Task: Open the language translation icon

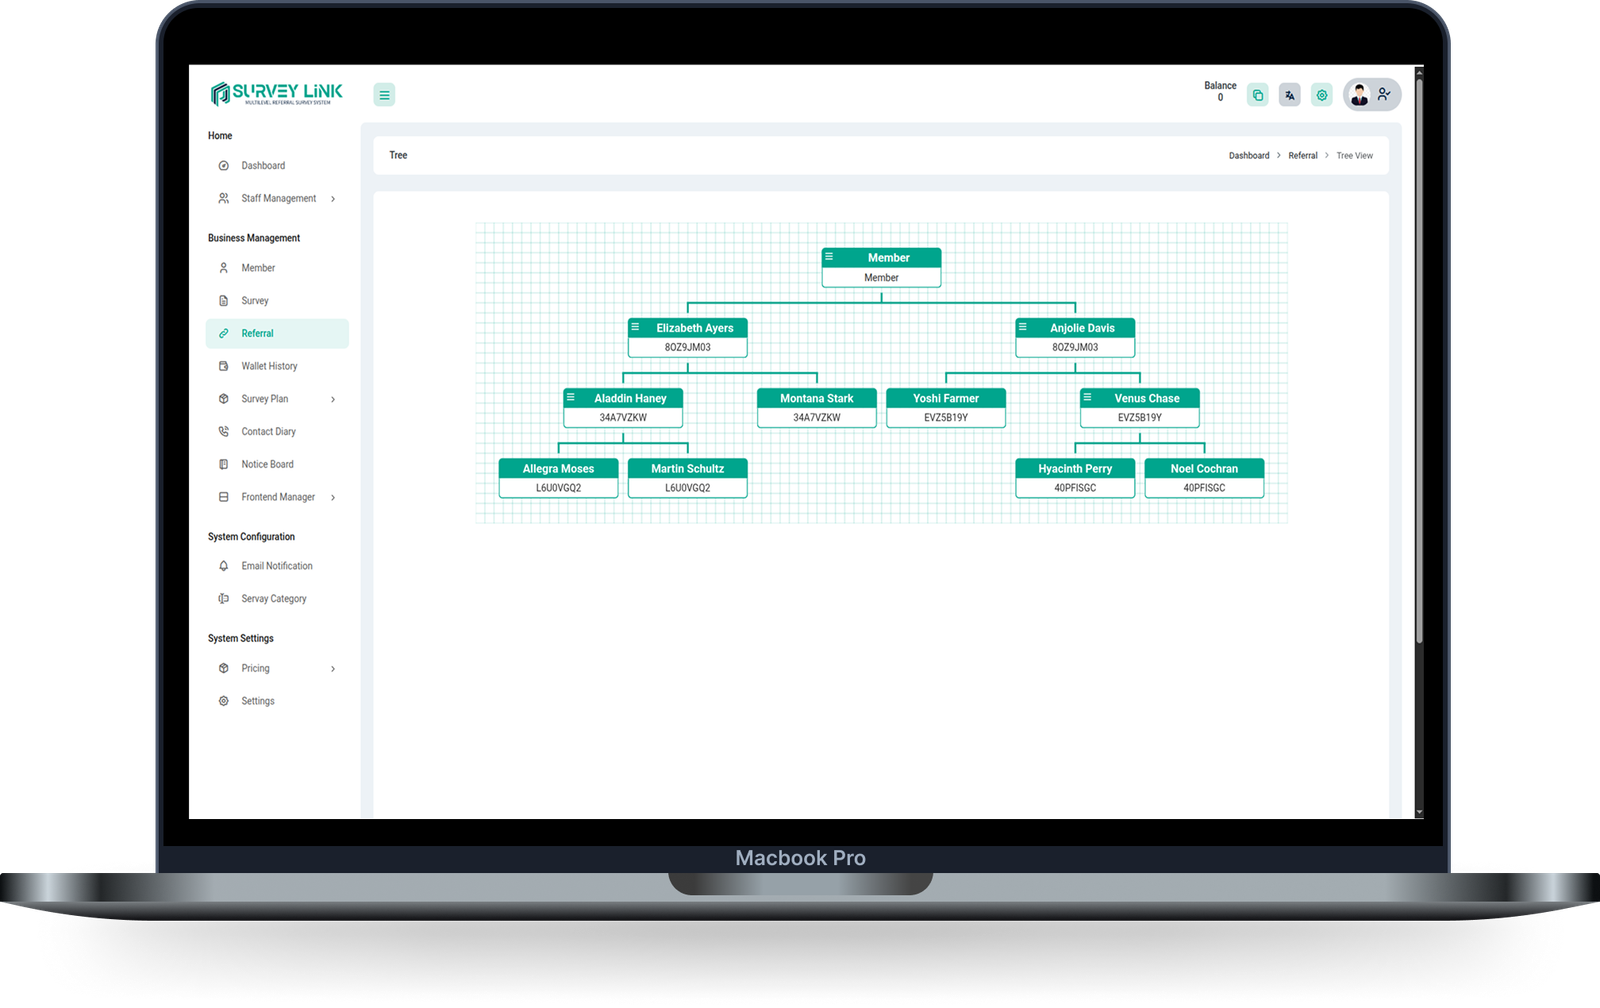Action: (x=1289, y=95)
